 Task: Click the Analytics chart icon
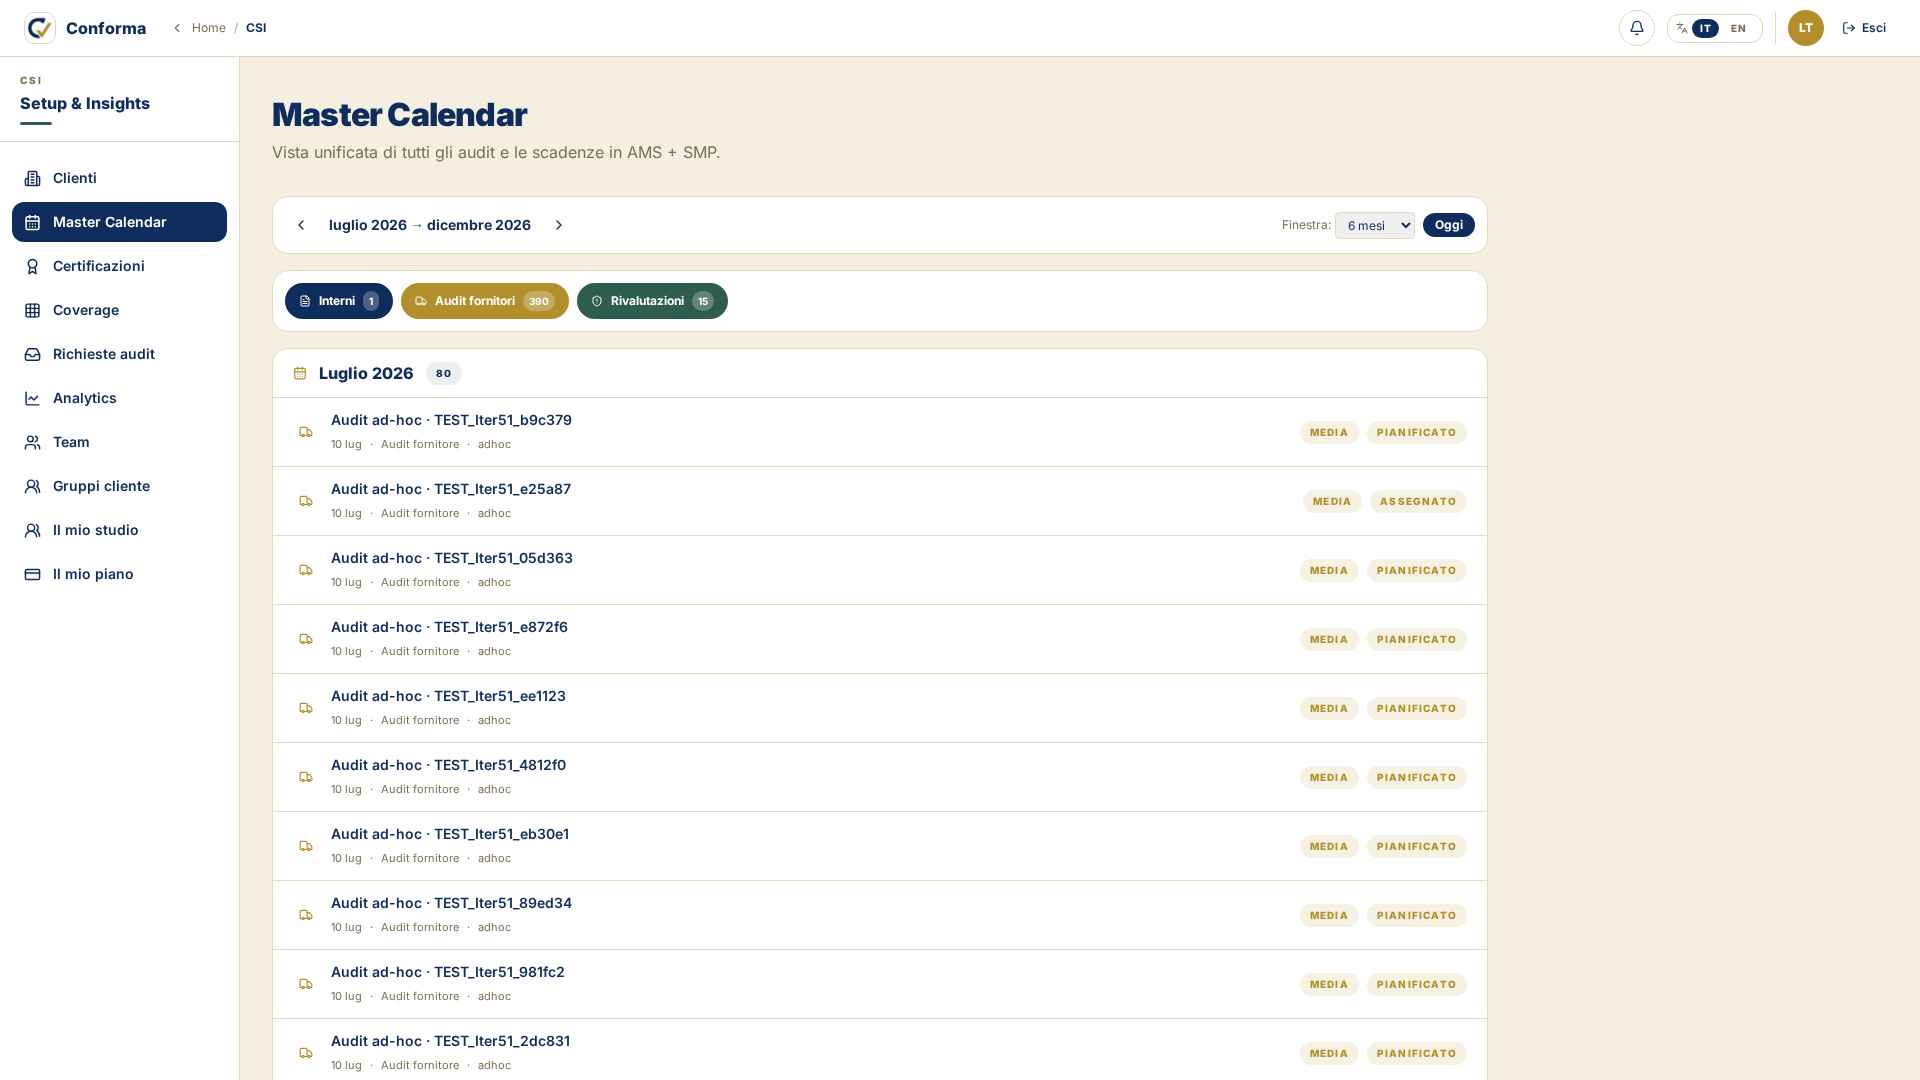click(x=32, y=398)
